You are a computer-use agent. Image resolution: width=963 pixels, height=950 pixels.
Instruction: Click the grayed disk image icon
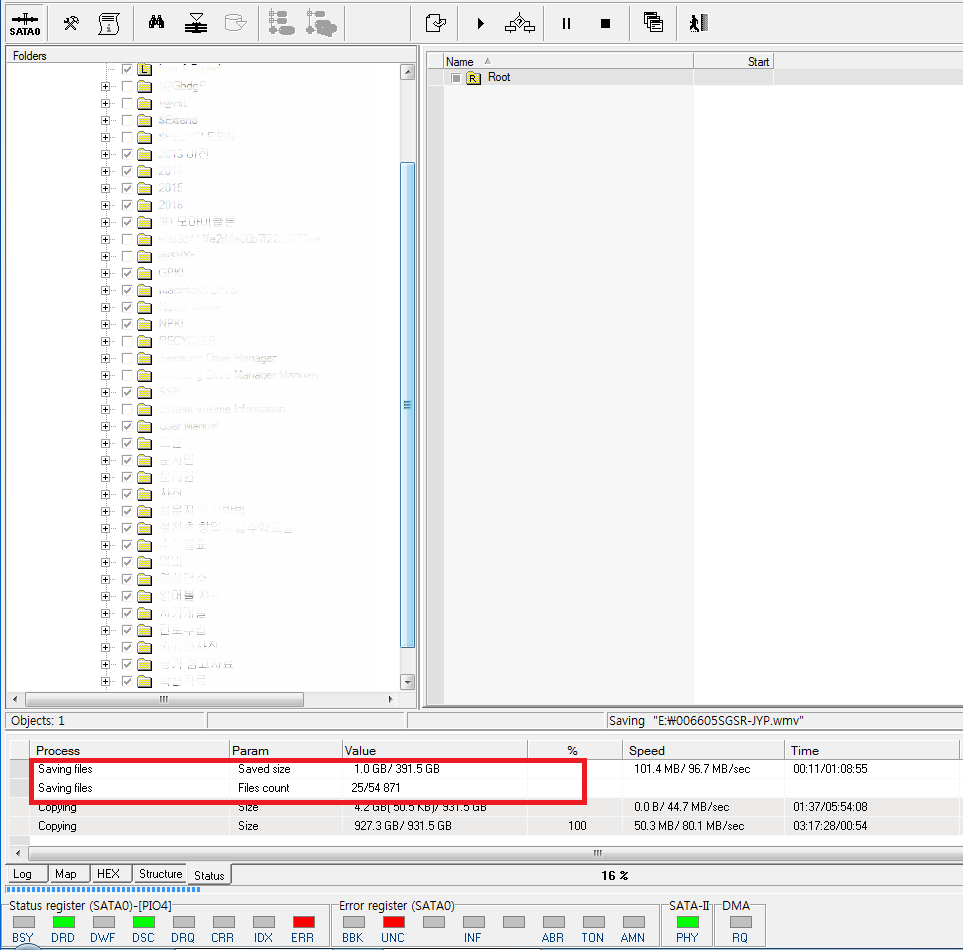[x=235, y=23]
